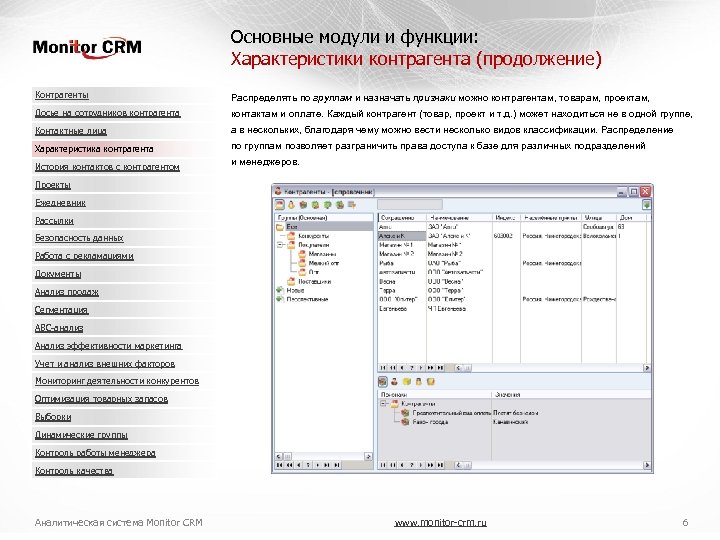Select Предпочтительный вид оплаты property row
This screenshot has width=720, height=540.
[452, 413]
